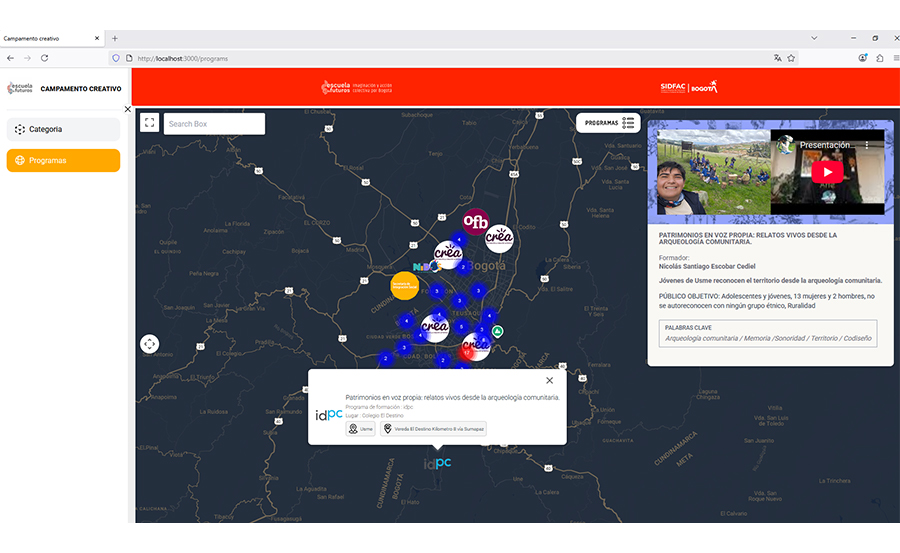
Task: Click the fullscreen map icon
Action: pos(150,123)
